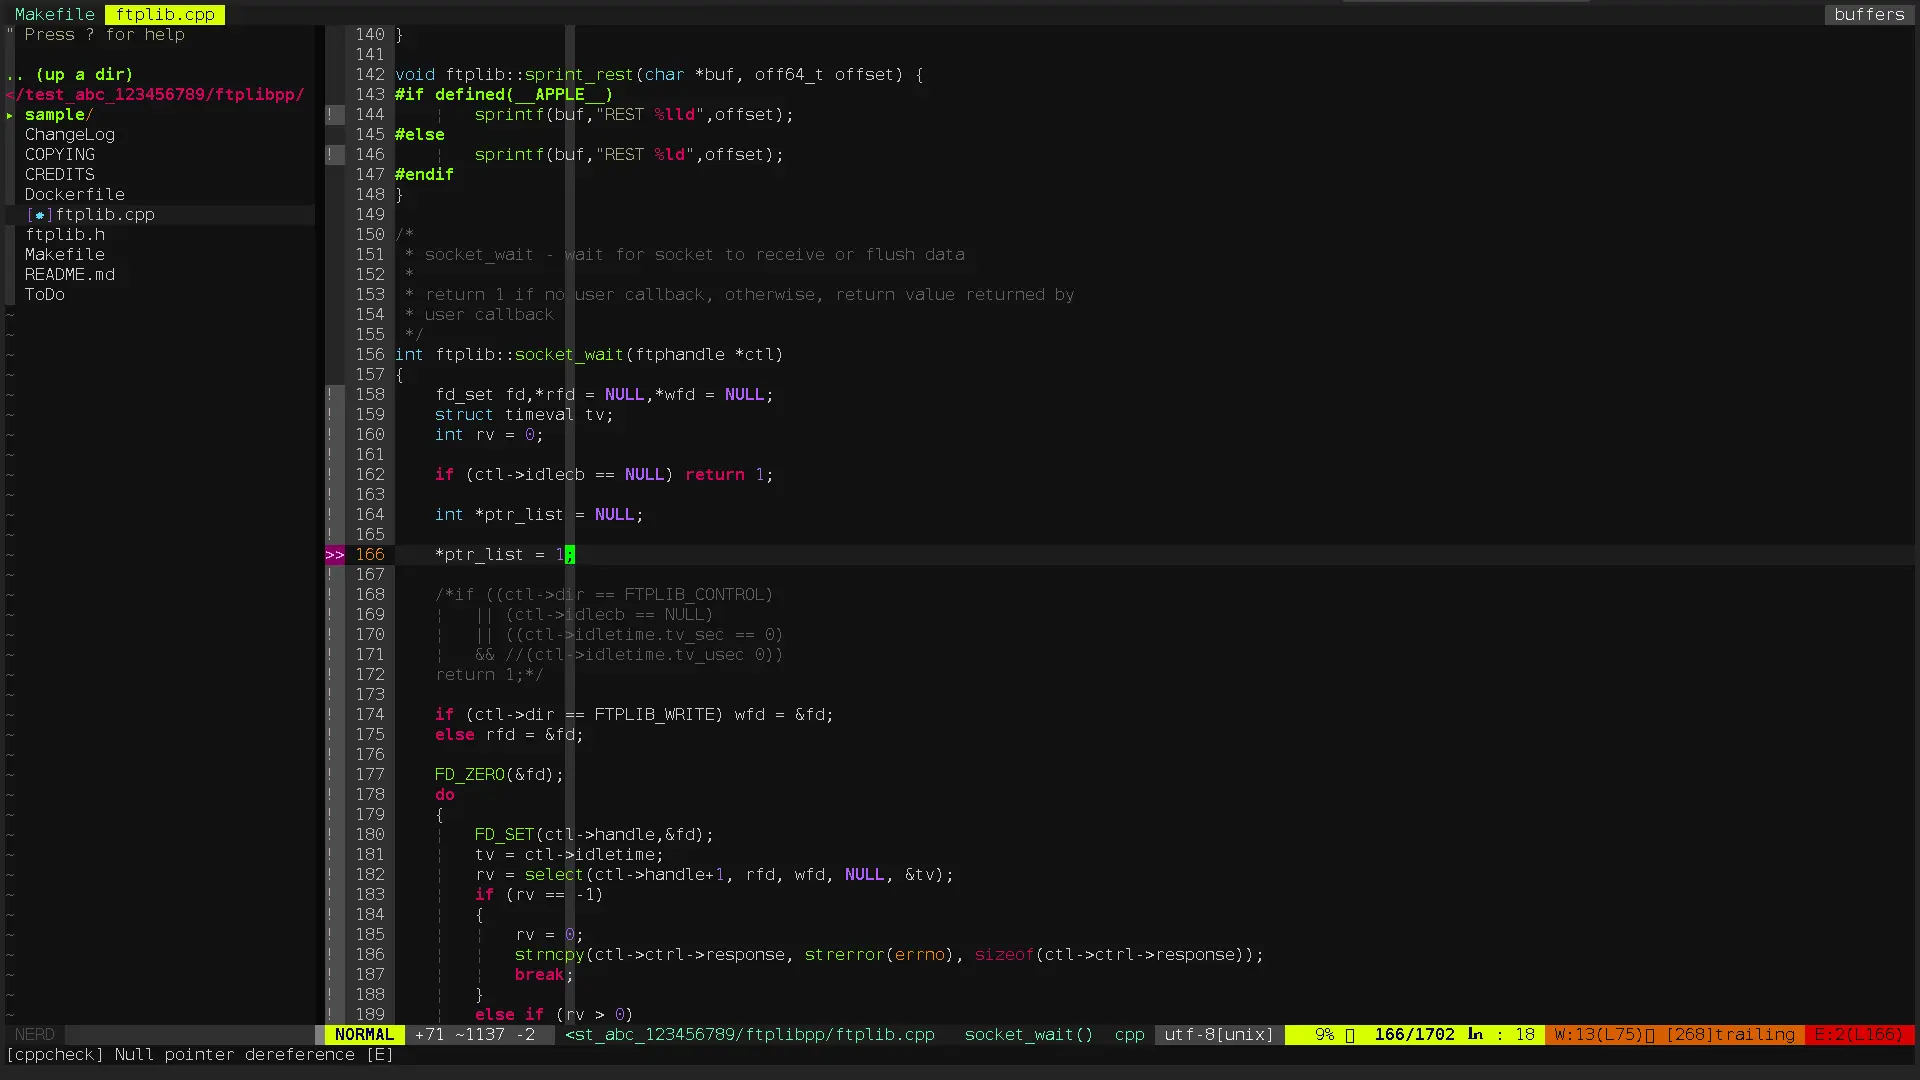Screen dimensions: 1920x1080
Task: Open ftplib.h from file tree
Action: click(x=65, y=235)
